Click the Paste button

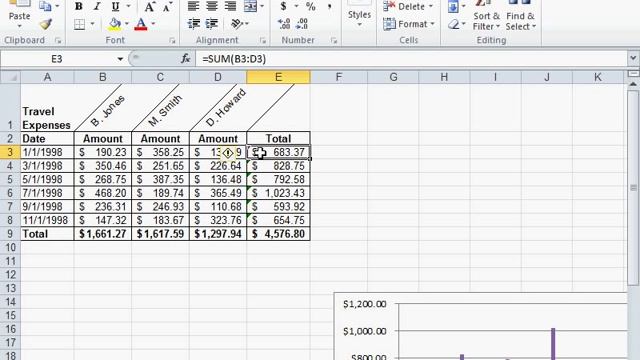coord(19,11)
